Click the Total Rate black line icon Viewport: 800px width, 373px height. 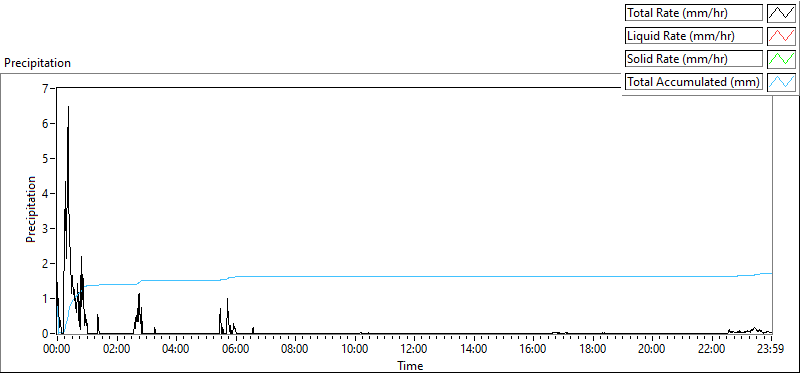point(782,13)
